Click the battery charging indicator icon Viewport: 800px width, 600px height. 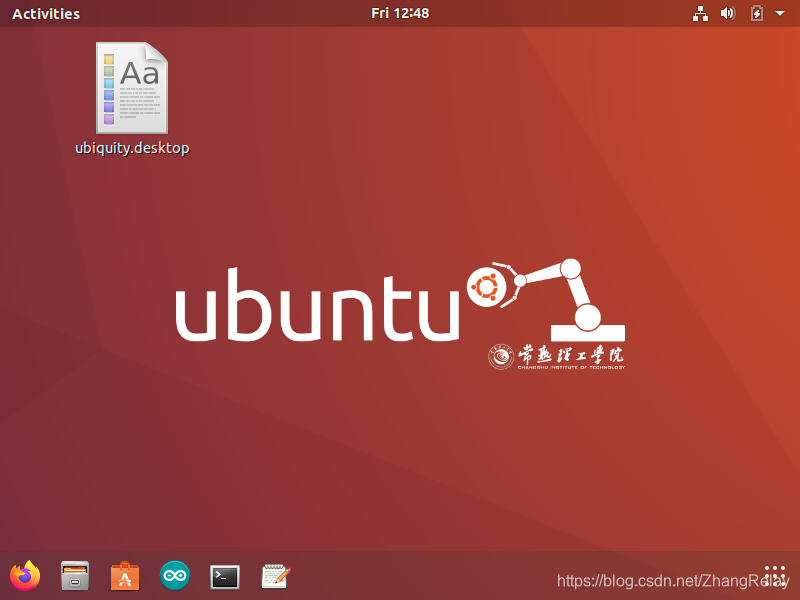757,13
